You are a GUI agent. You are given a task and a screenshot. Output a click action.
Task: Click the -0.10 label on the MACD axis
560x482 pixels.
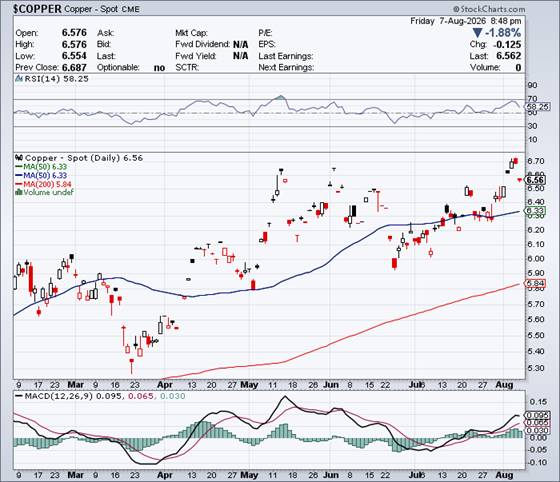click(537, 462)
